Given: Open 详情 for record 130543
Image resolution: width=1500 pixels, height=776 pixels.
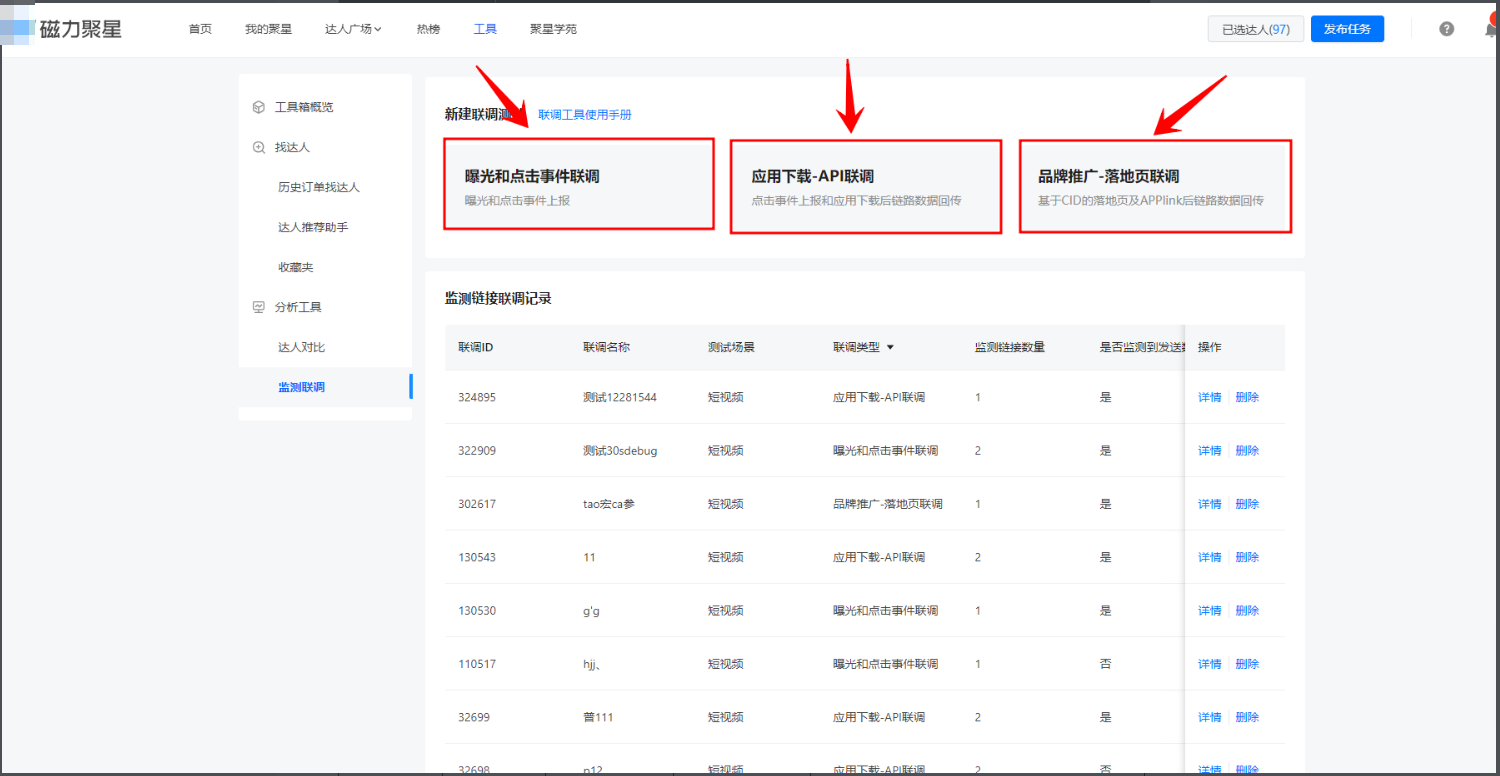Looking at the screenshot, I should pyautogui.click(x=1210, y=557).
